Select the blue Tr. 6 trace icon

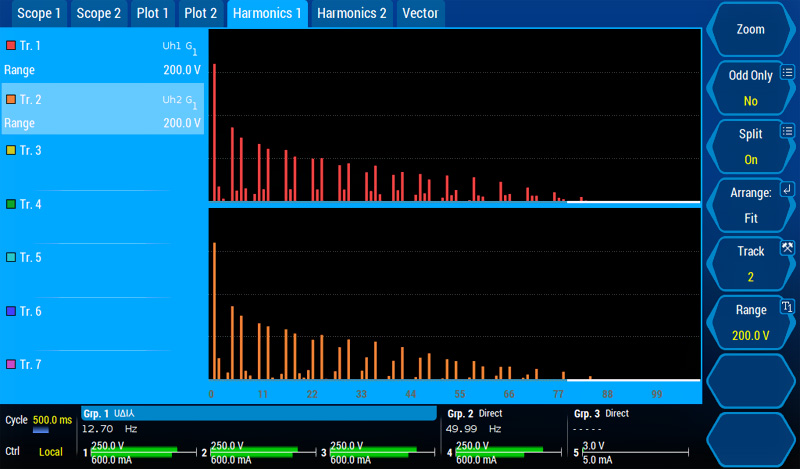pos(11,312)
